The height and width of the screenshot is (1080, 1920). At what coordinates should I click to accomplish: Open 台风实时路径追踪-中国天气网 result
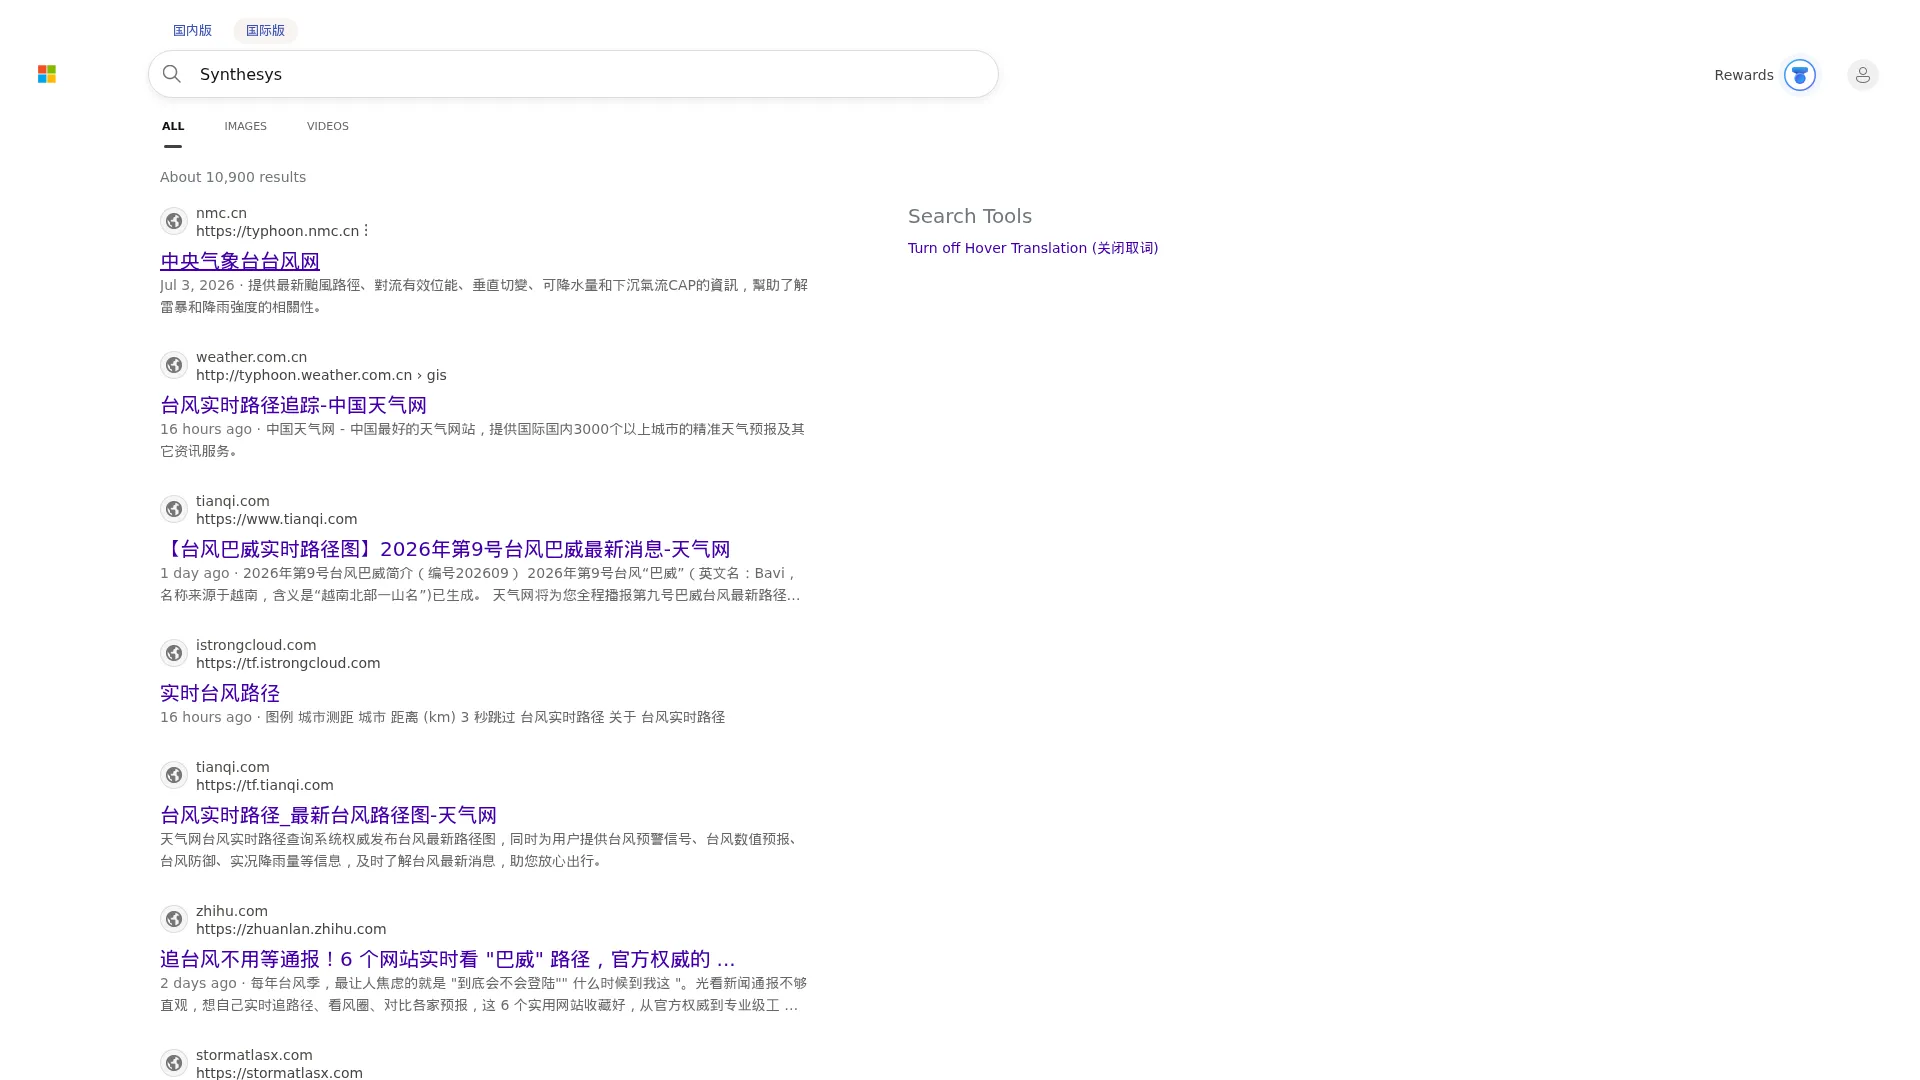(293, 405)
